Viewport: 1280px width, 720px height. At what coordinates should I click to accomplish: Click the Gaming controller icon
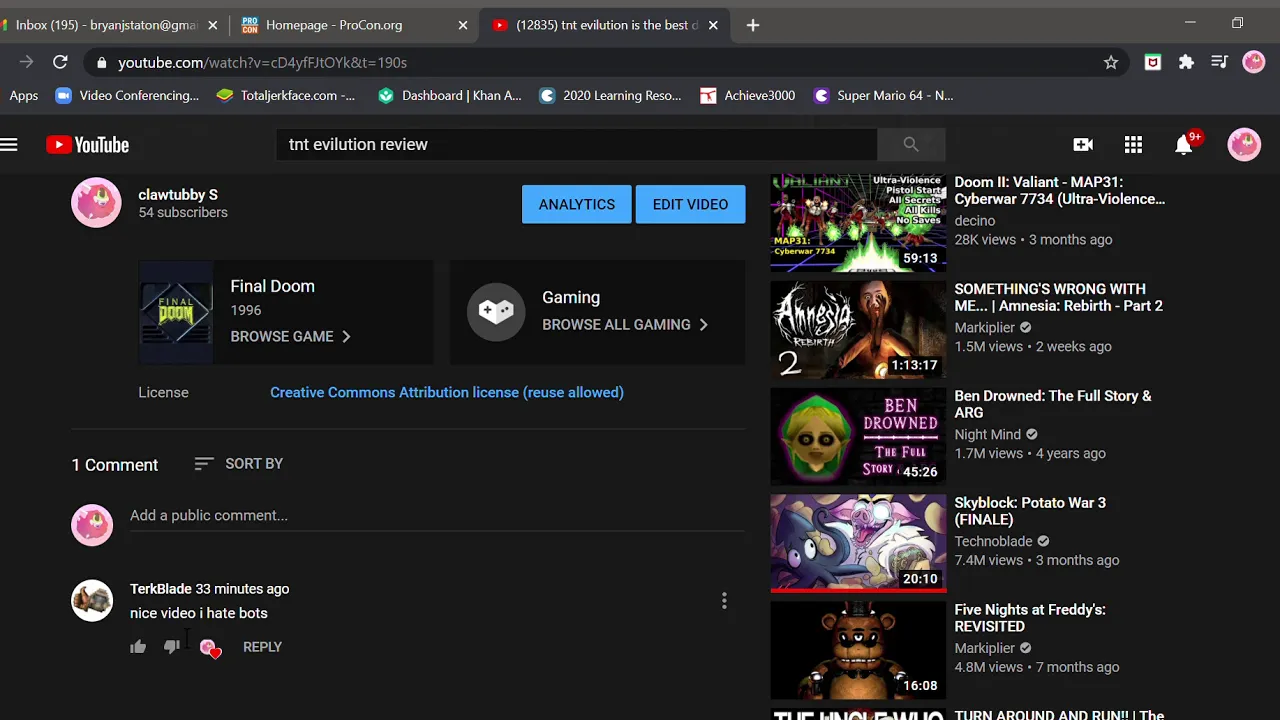click(x=496, y=312)
